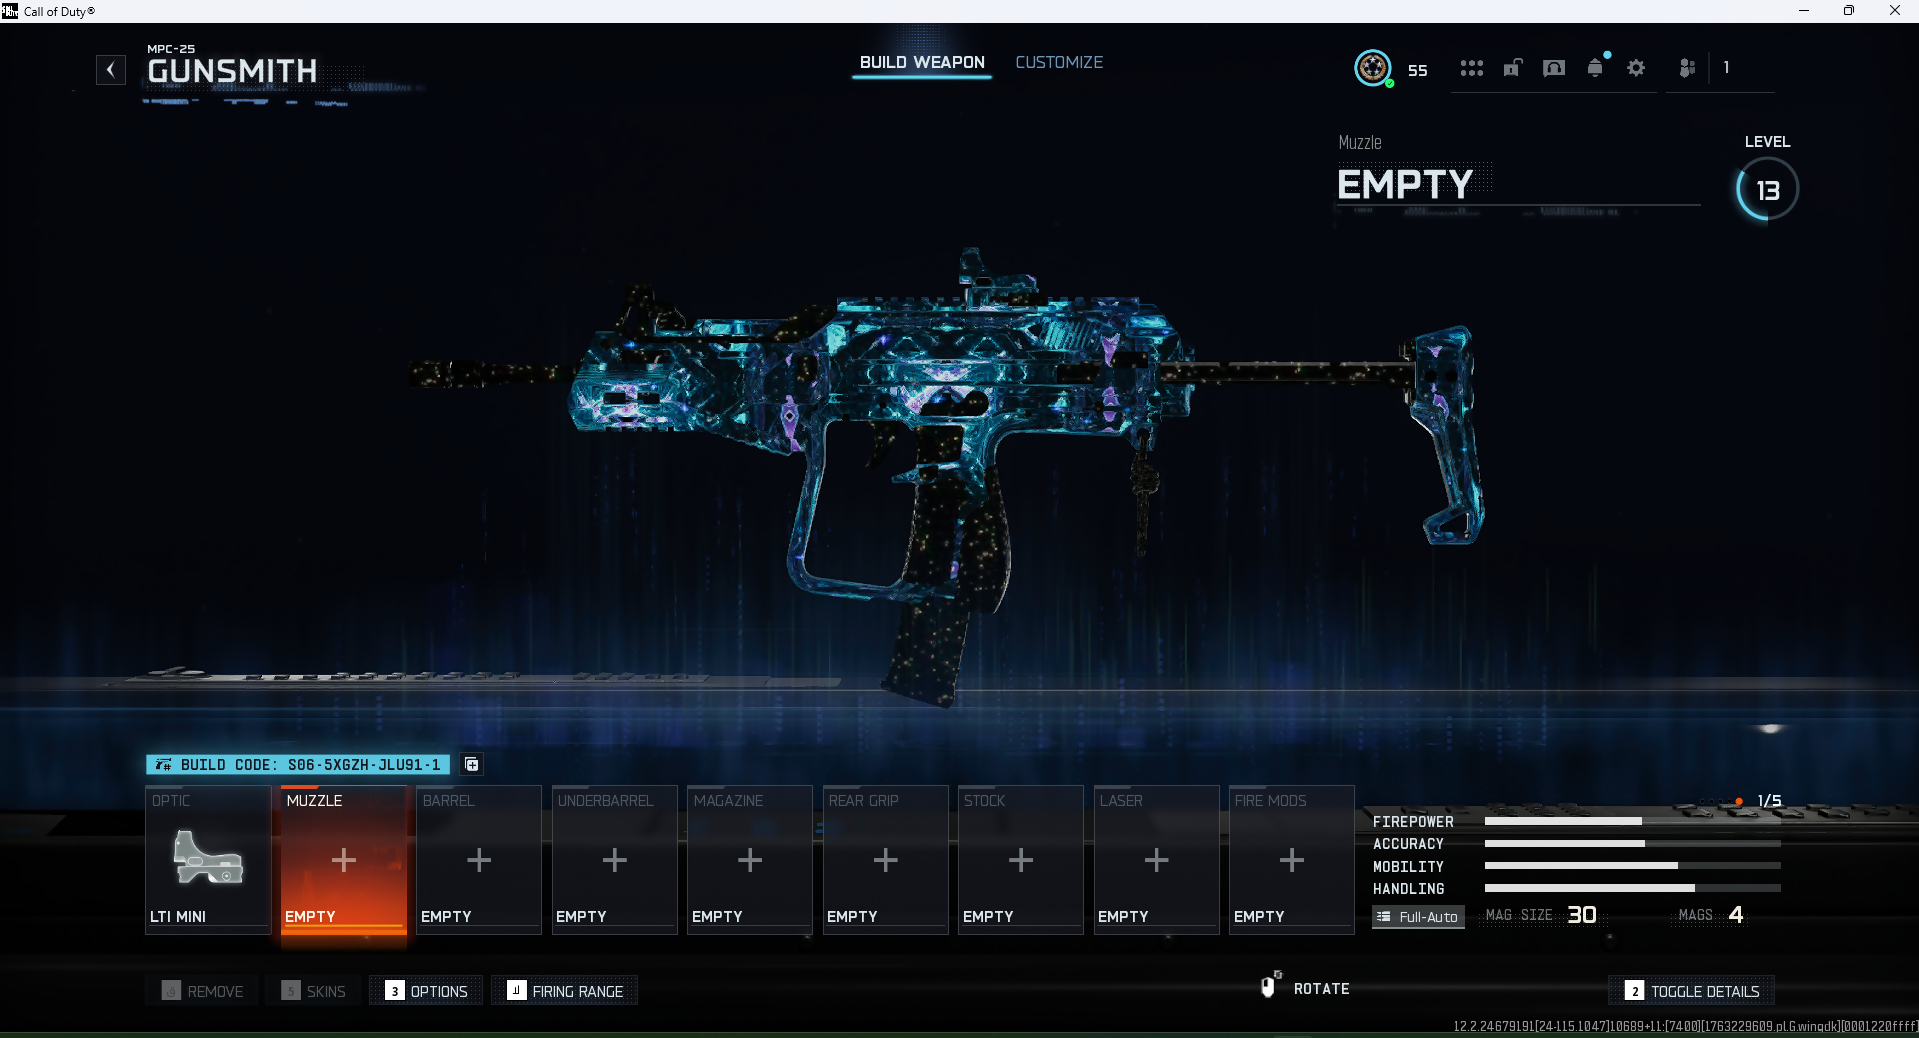Open the player rank emblem profile

point(1373,68)
